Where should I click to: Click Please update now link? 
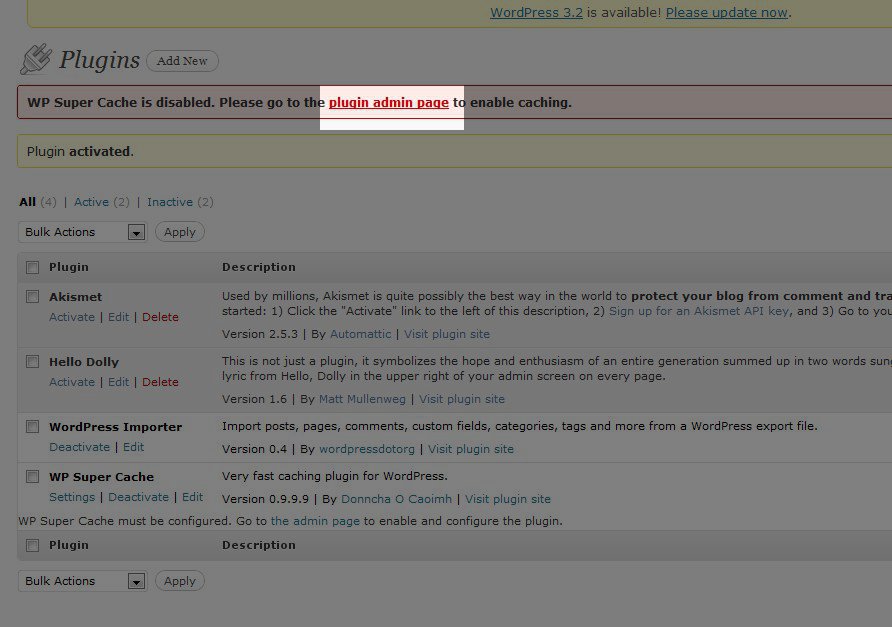point(727,13)
